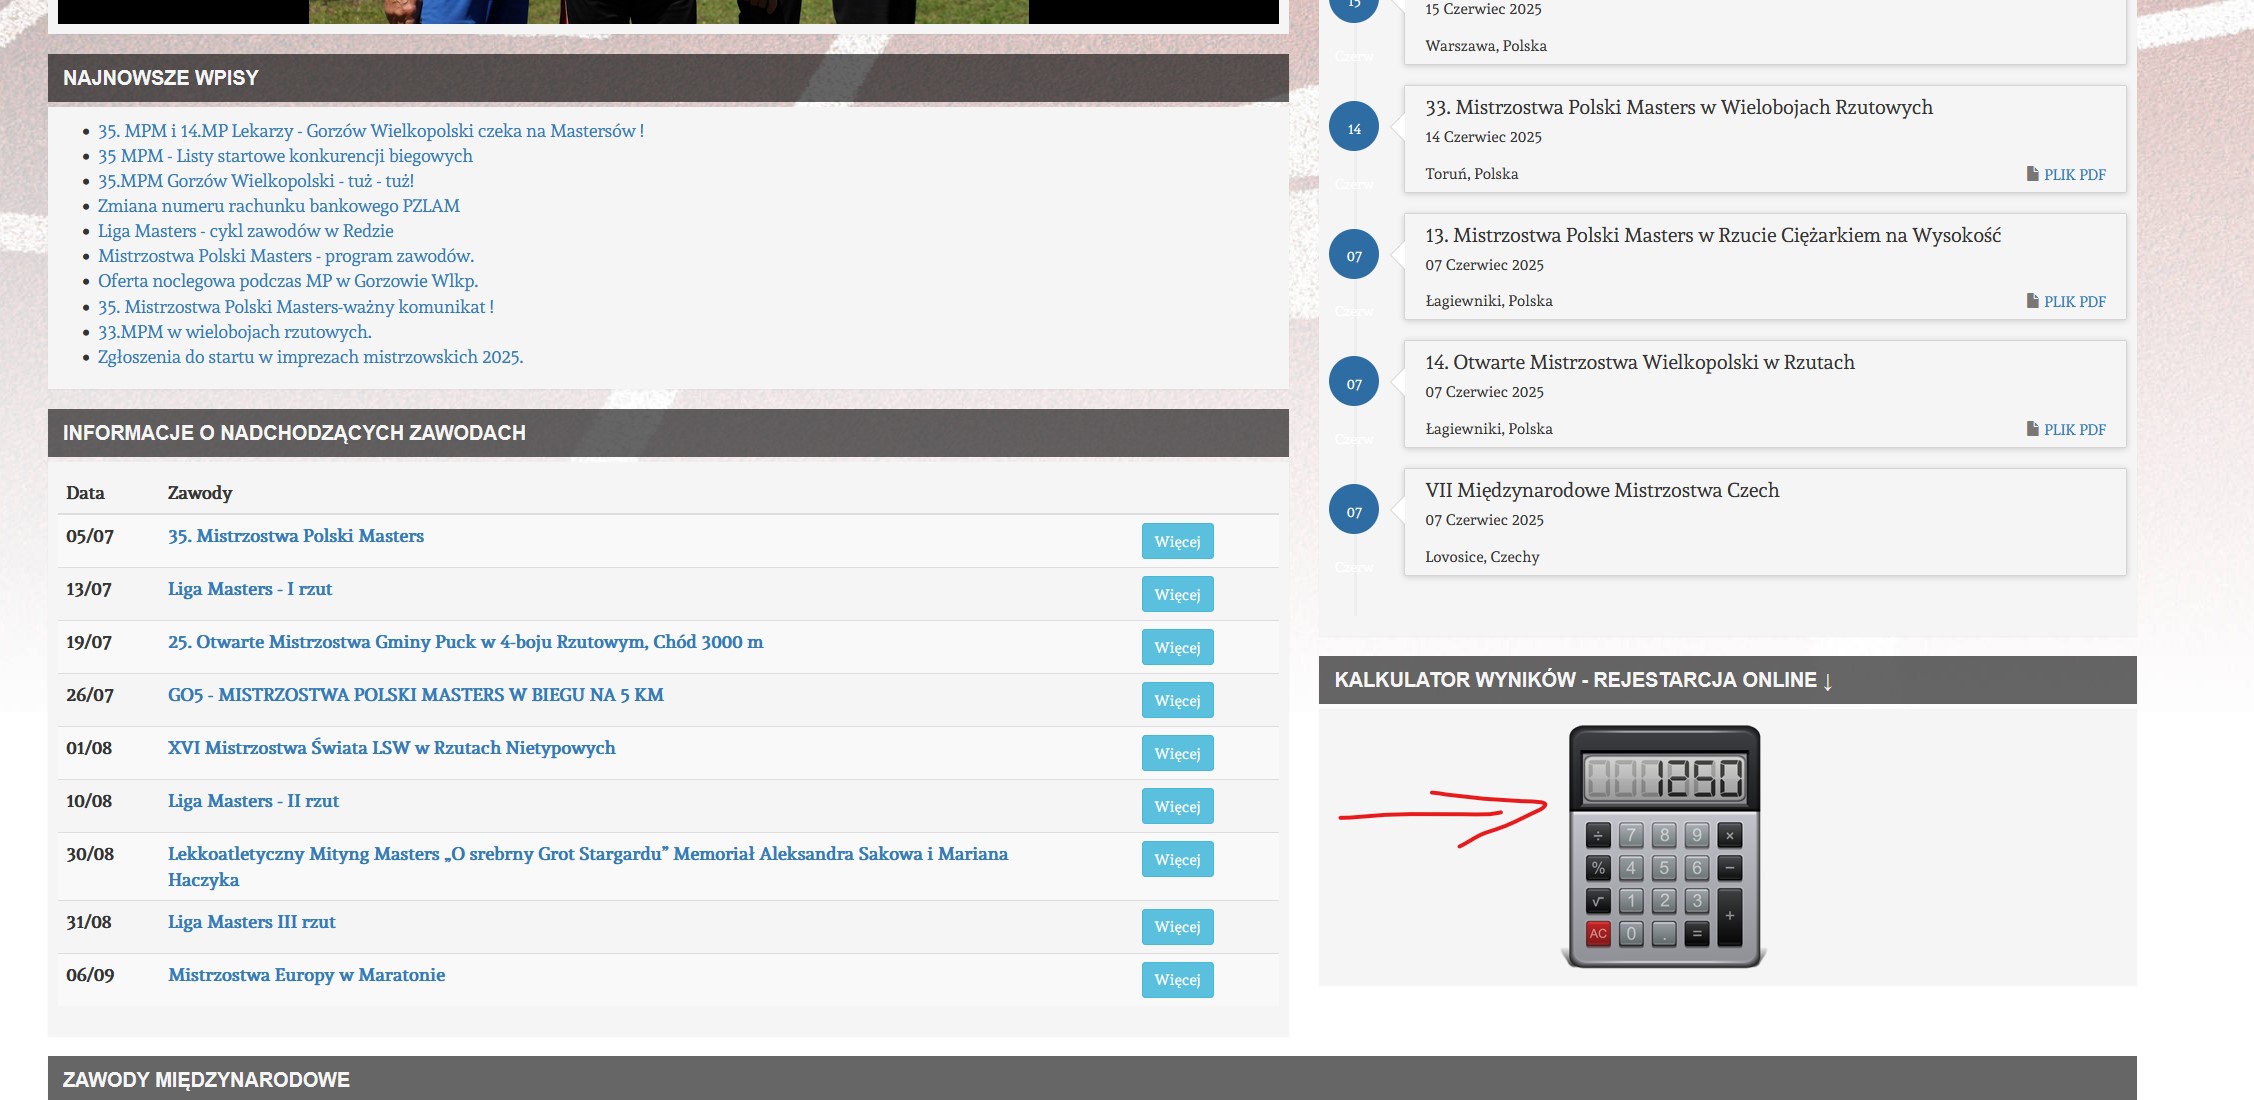Open XVI Mistrzostwa Świata LSW competition link

click(391, 748)
